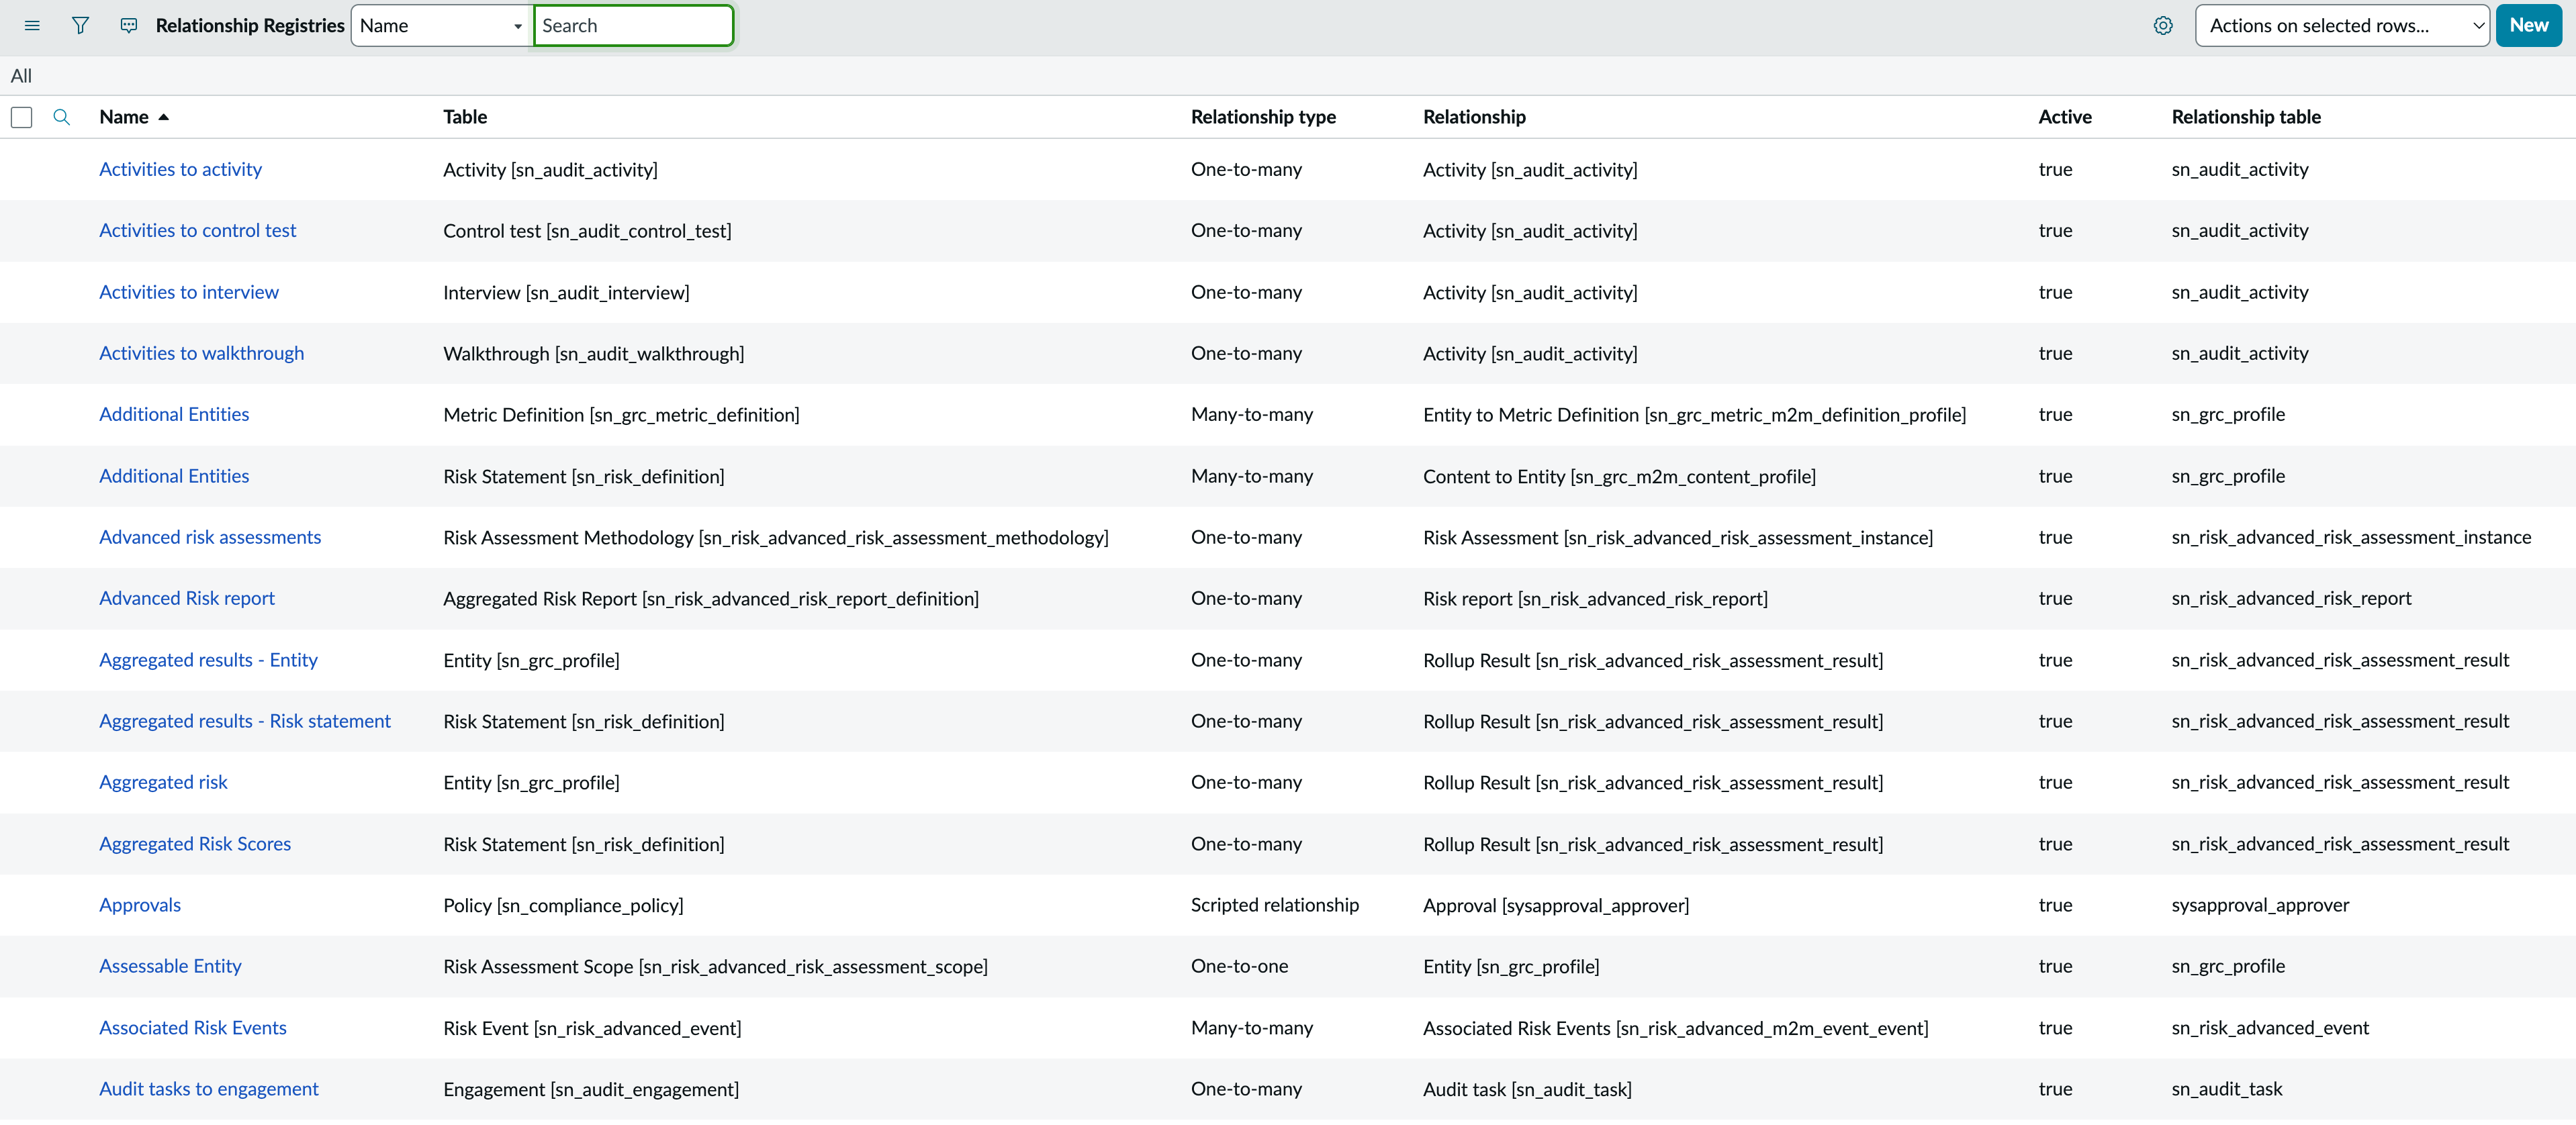Screen dimensions: 2576x1125
Task: Click the Control test [sn_audit_control_test] cell
Action: (587, 231)
